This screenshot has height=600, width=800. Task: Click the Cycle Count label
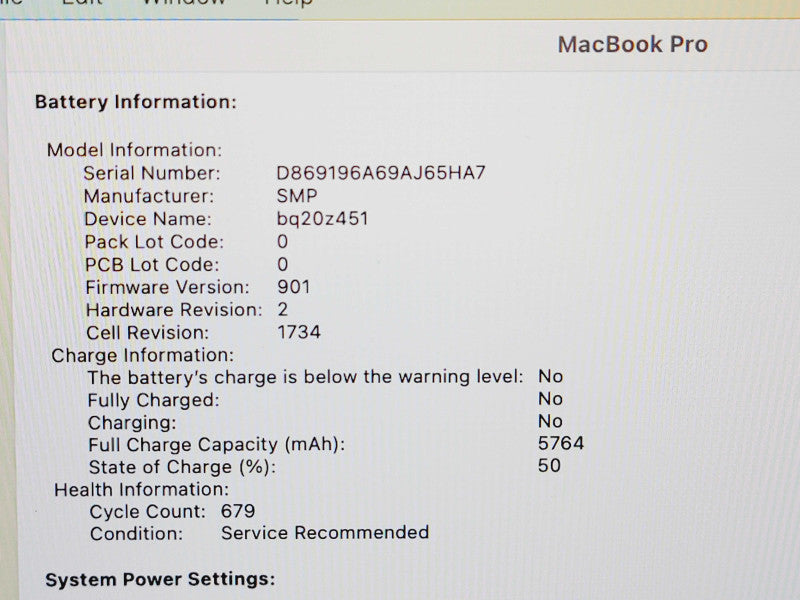[147, 512]
